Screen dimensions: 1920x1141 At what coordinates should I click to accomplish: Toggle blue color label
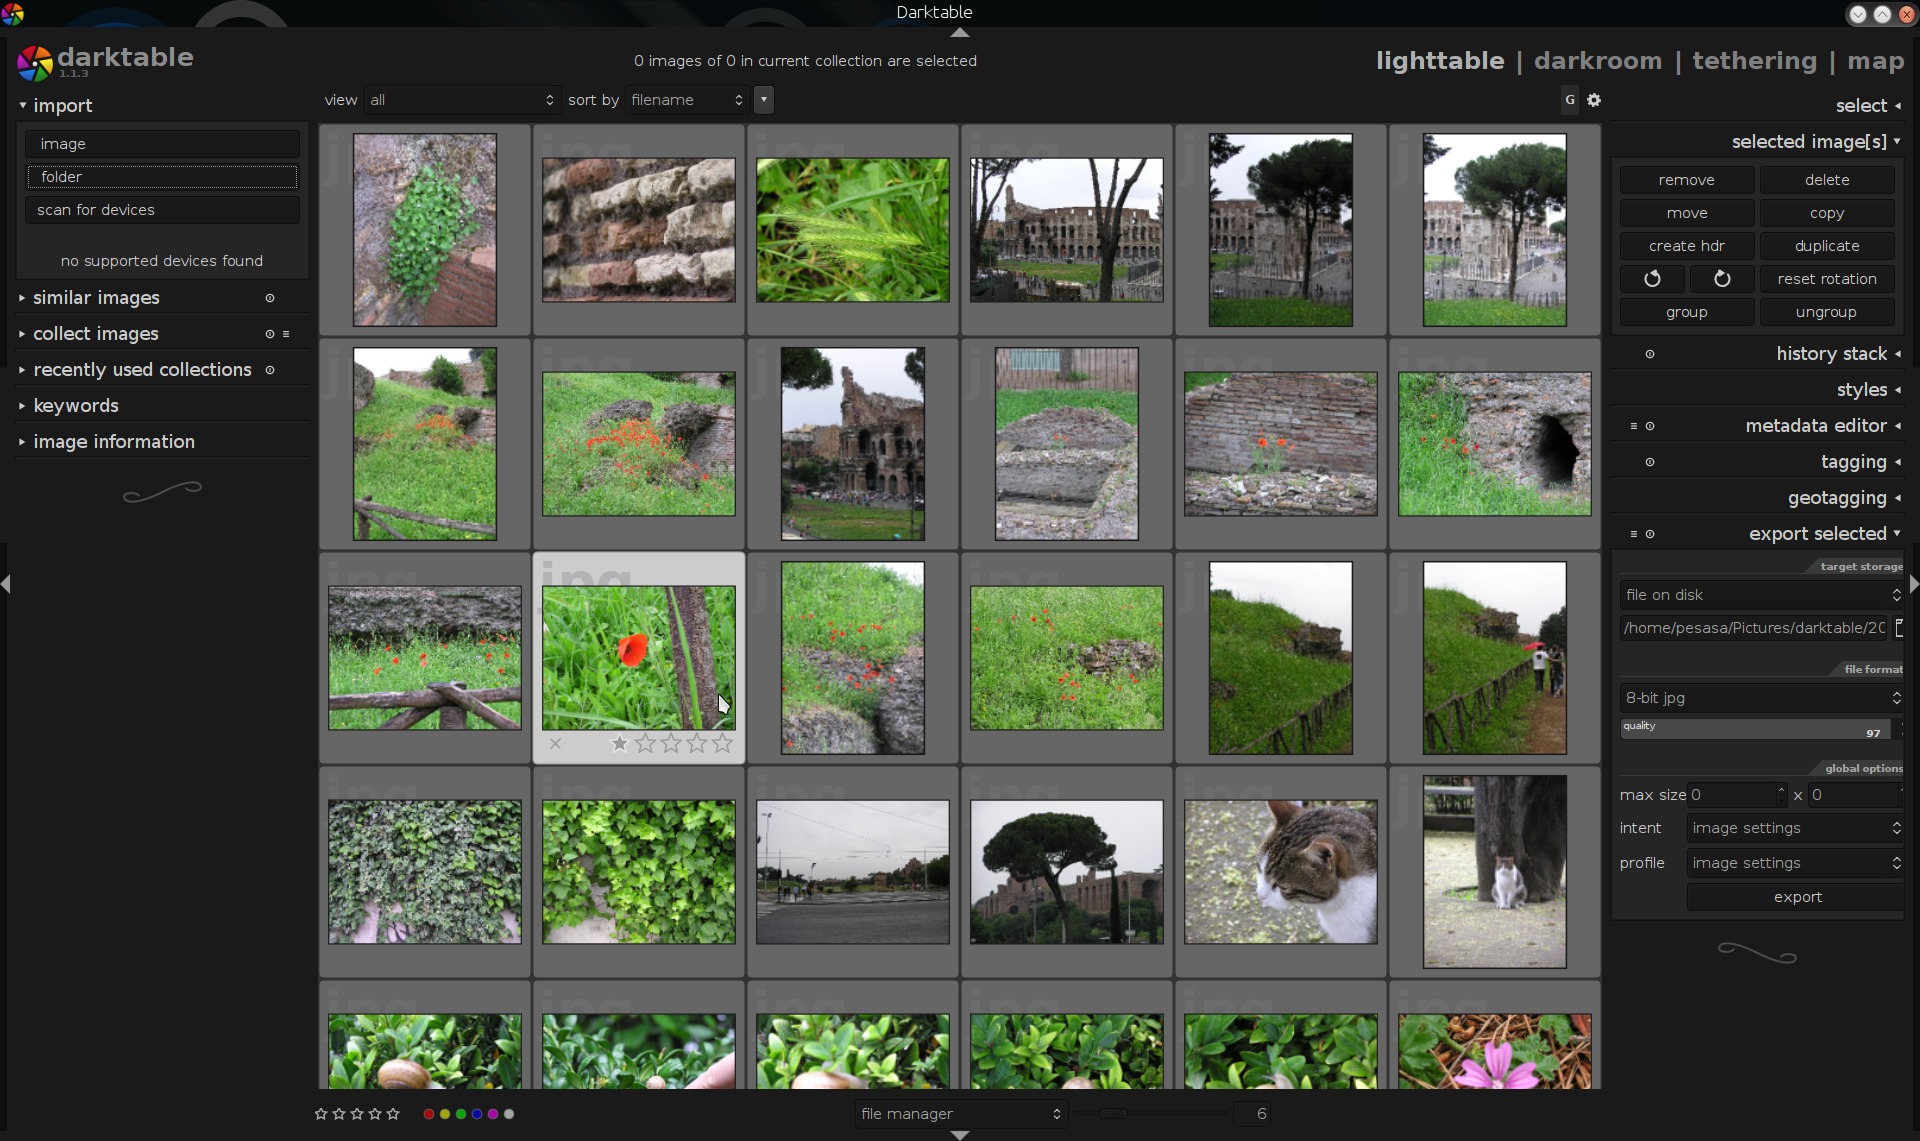tap(477, 1114)
